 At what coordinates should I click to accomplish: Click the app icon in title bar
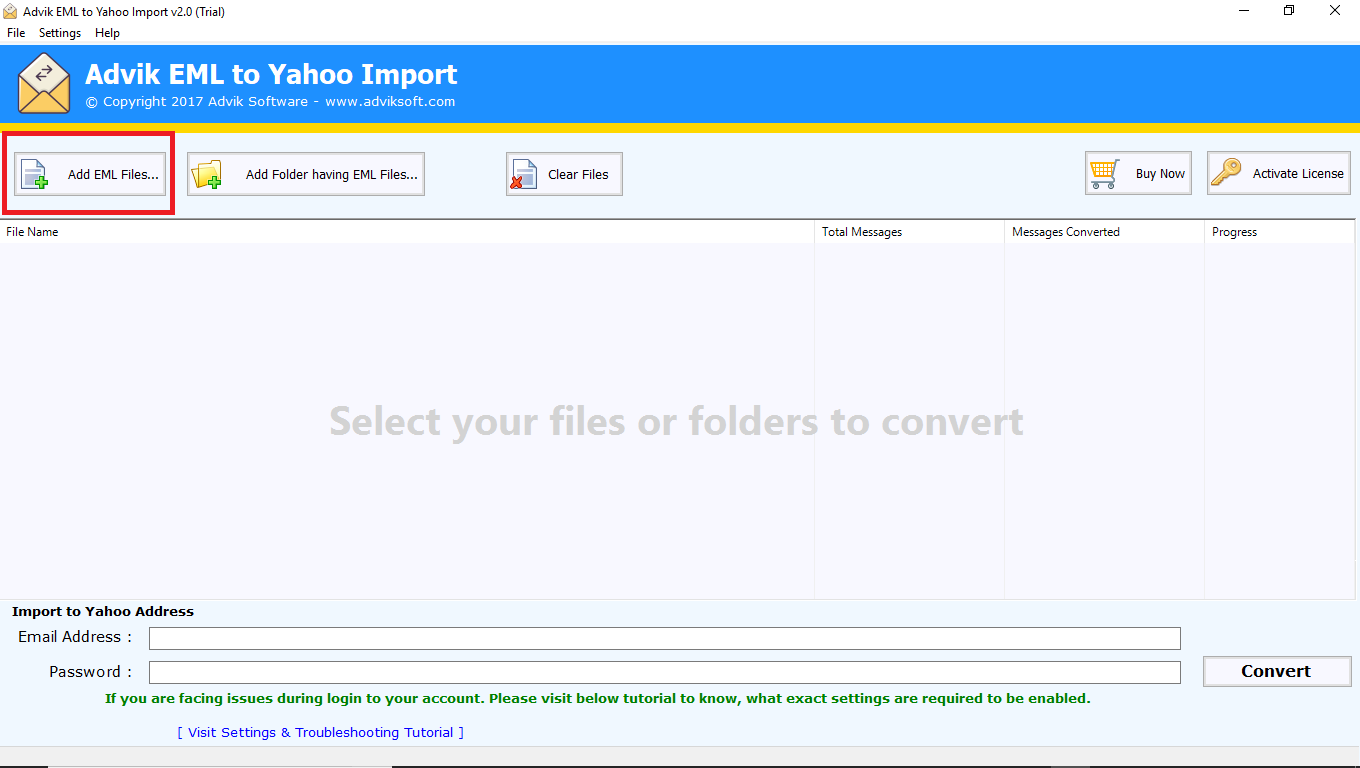click(x=11, y=11)
